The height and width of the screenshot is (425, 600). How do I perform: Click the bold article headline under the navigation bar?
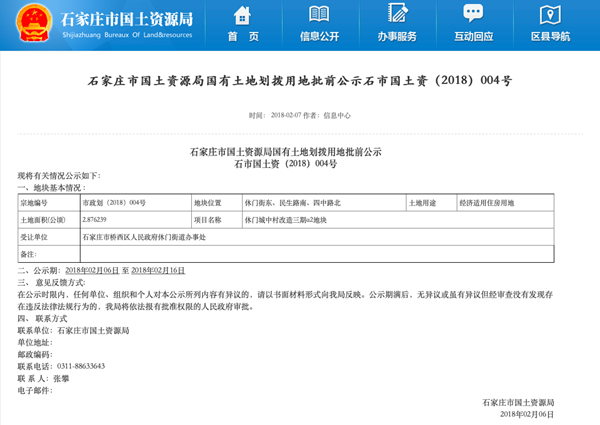[300, 79]
